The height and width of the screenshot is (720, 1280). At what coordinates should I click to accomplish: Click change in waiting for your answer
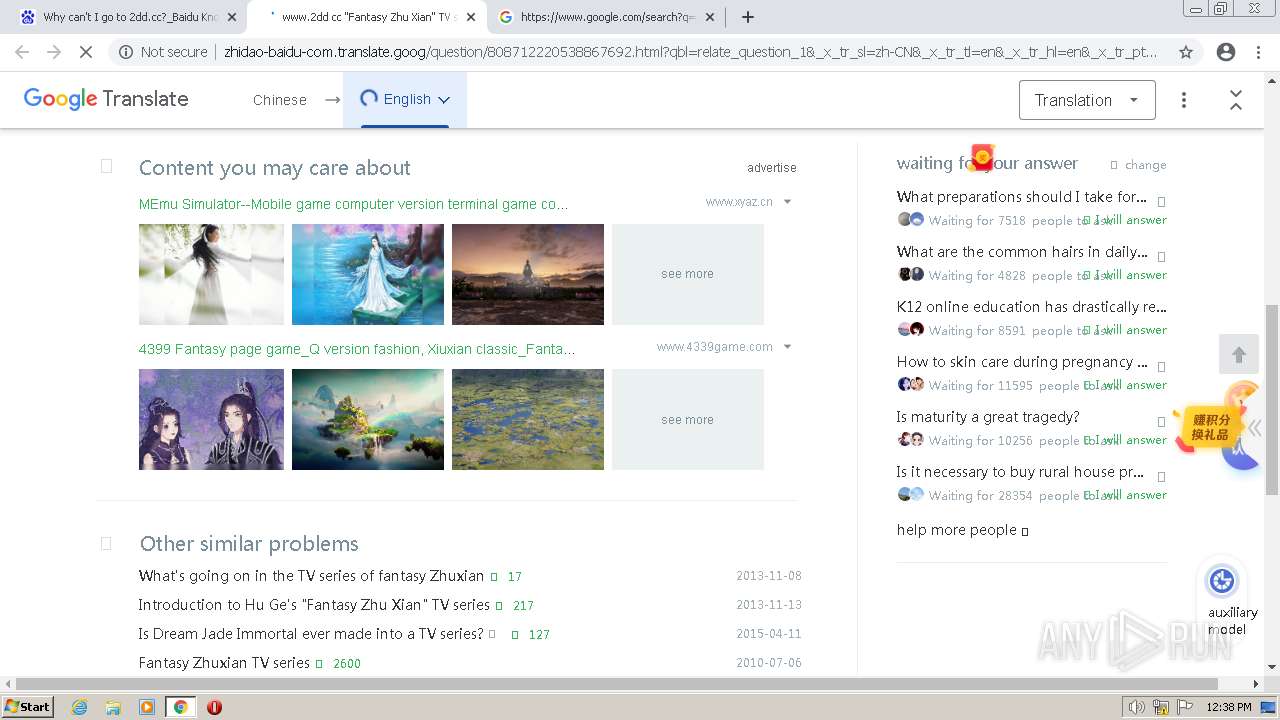tap(1145, 165)
